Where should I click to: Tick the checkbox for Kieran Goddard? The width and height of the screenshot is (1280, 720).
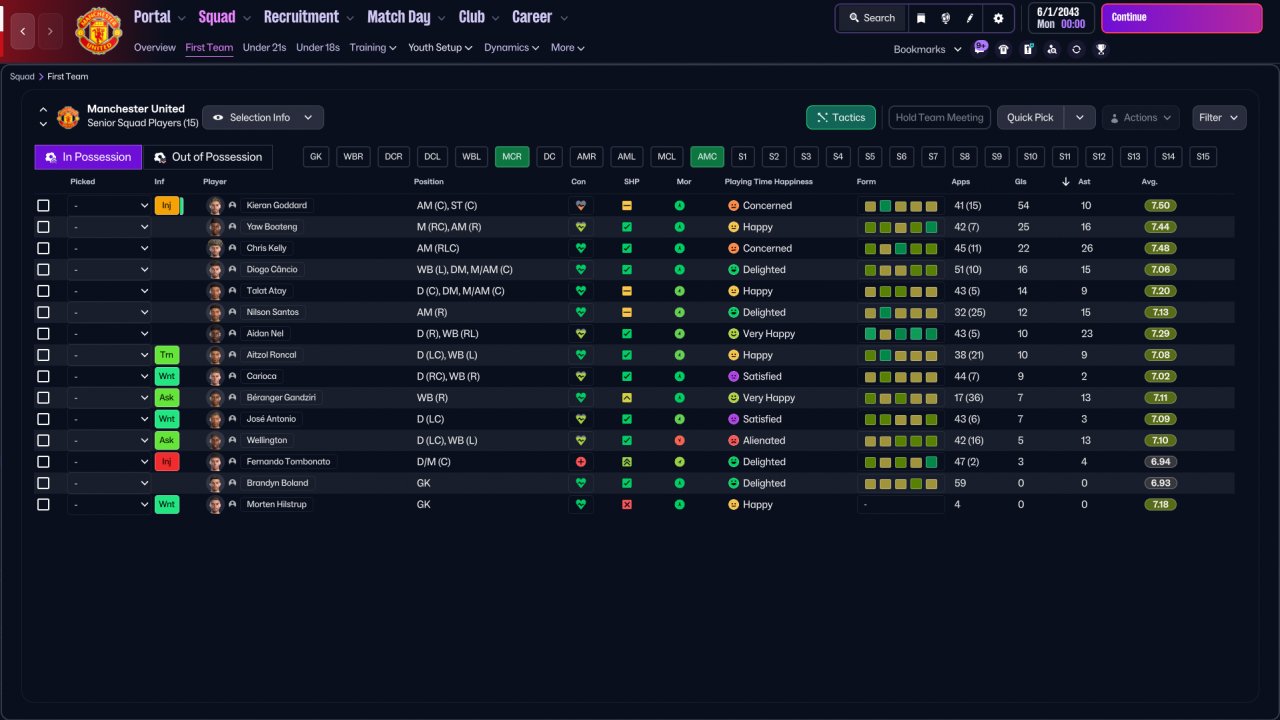pyautogui.click(x=43, y=206)
